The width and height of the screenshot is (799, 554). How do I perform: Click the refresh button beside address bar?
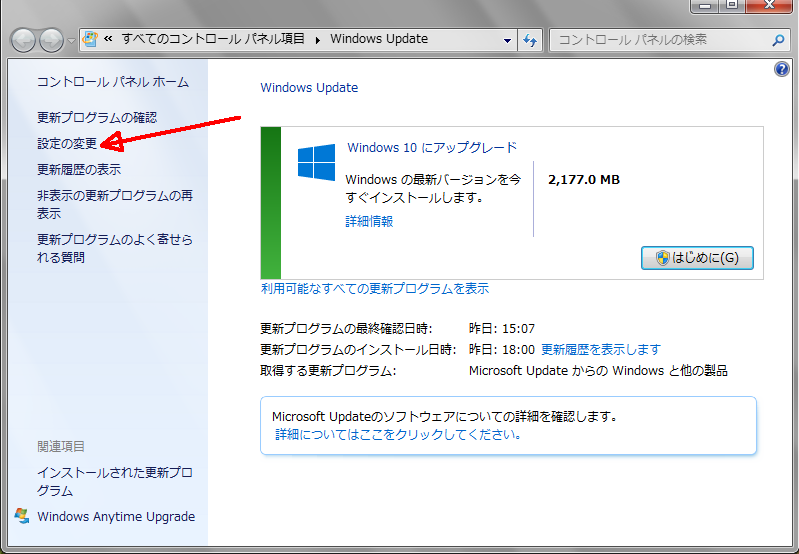tap(530, 40)
